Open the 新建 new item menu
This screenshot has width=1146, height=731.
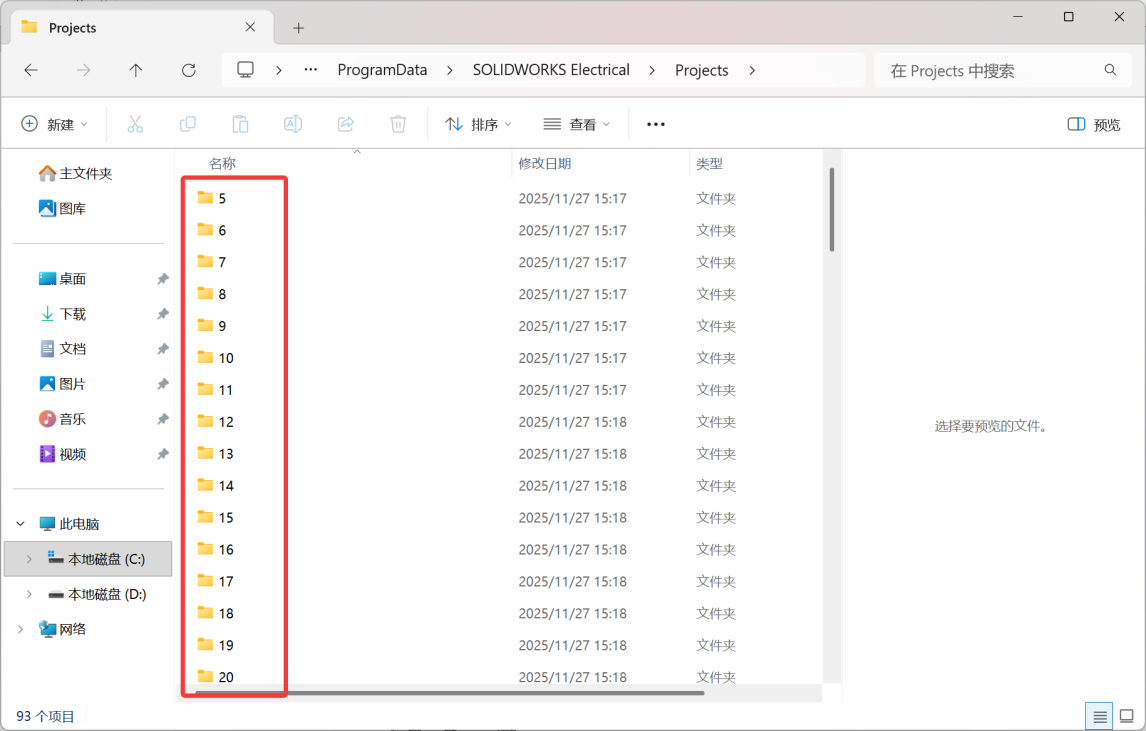click(x=55, y=124)
